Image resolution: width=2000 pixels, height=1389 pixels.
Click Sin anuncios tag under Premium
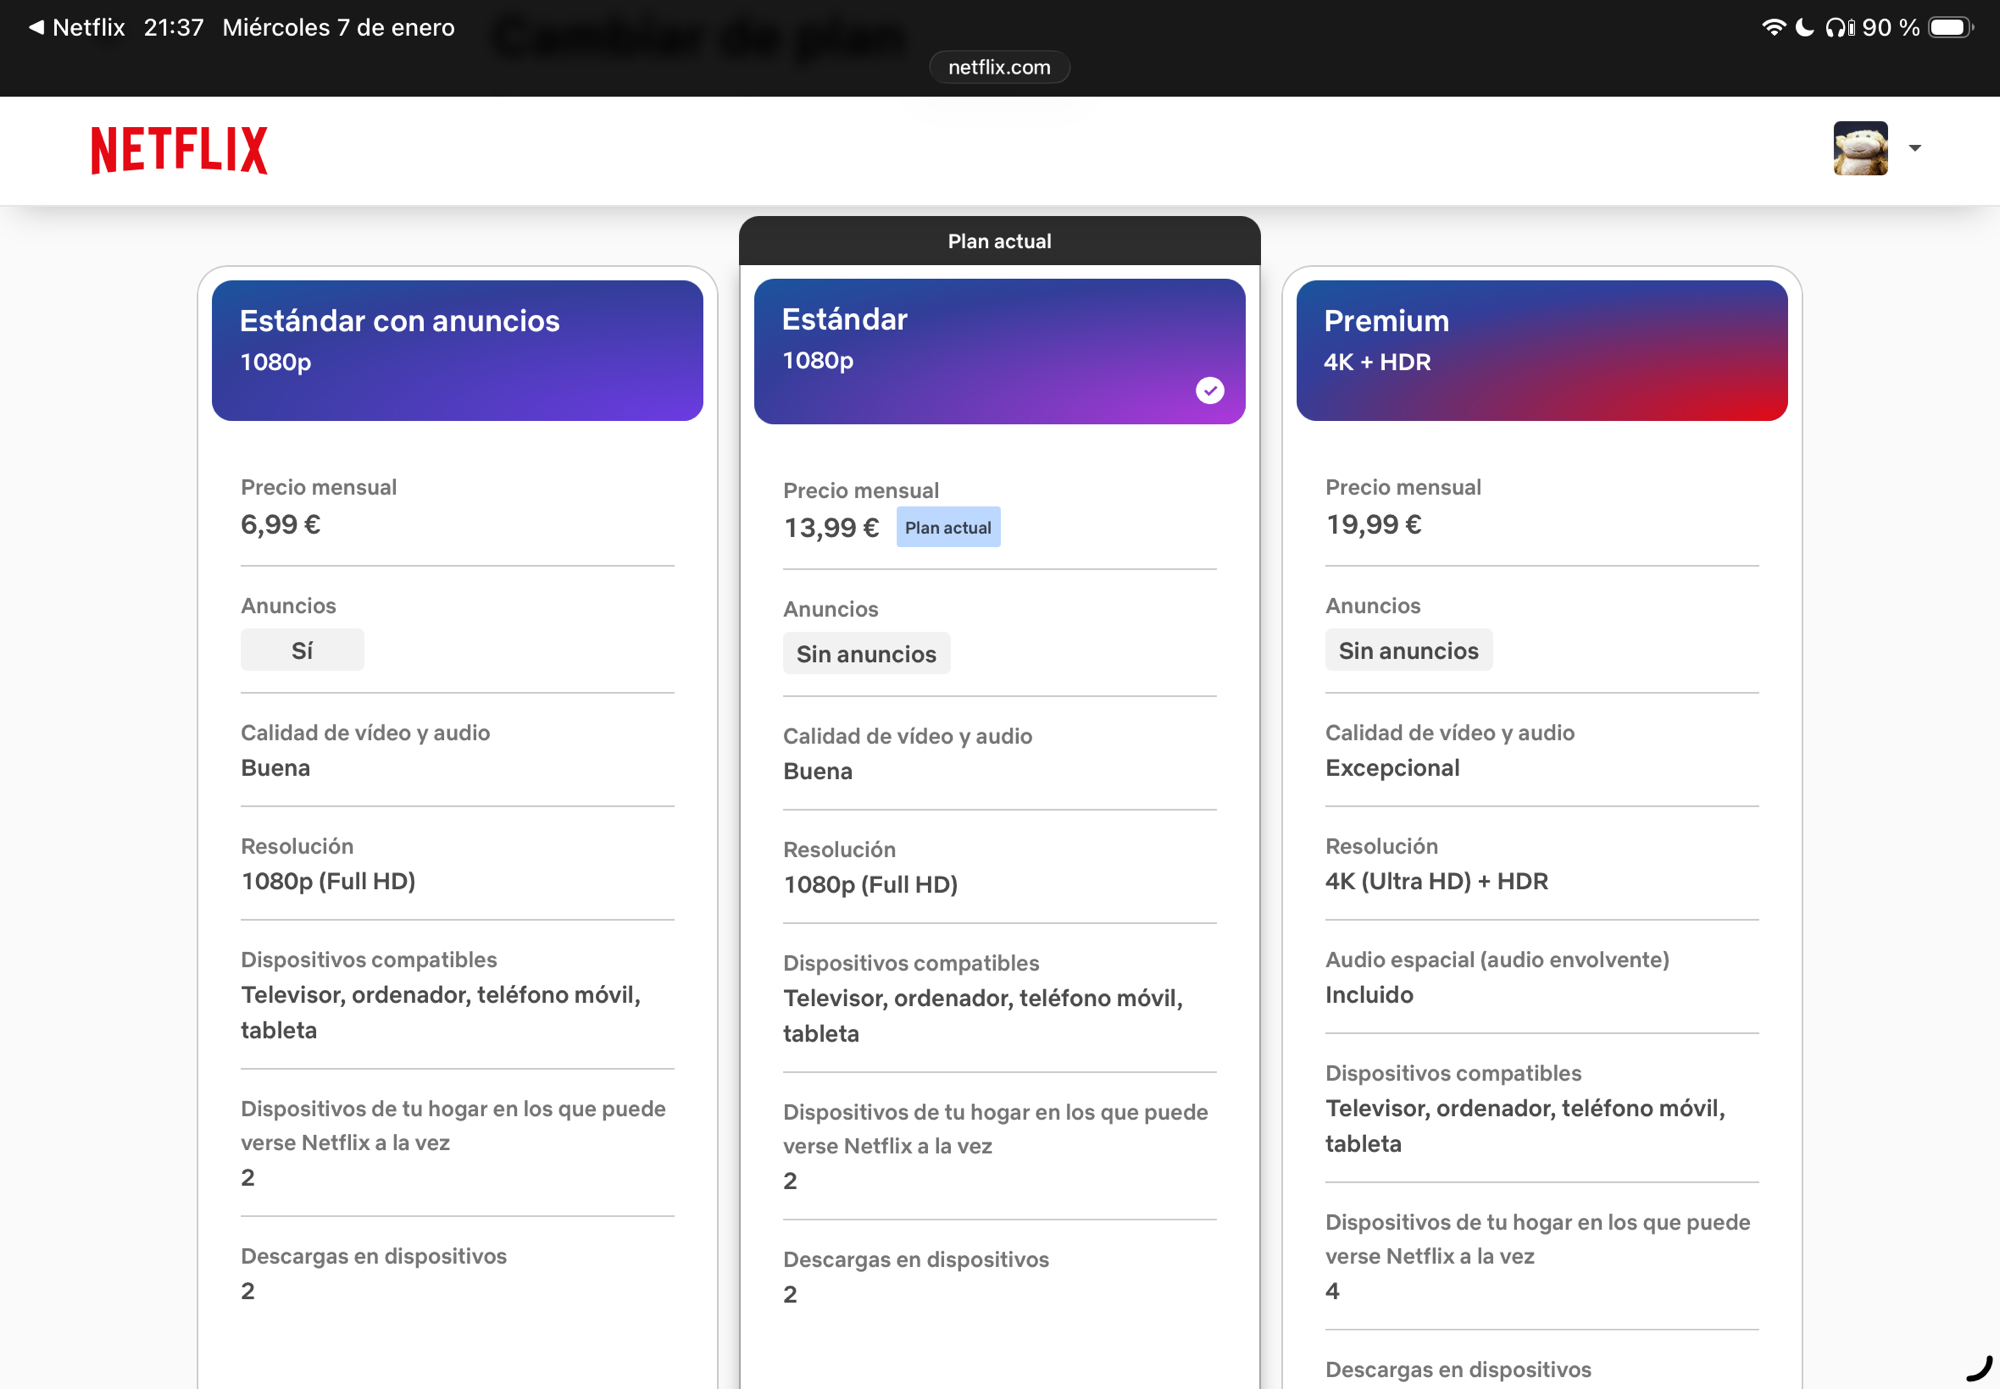(x=1408, y=650)
